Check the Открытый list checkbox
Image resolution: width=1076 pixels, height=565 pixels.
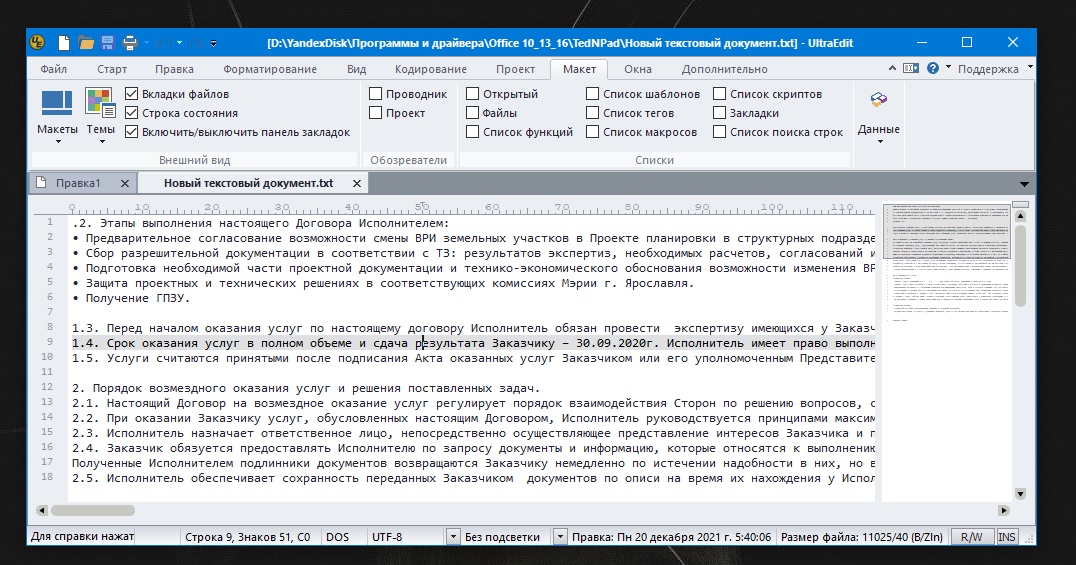click(x=472, y=93)
